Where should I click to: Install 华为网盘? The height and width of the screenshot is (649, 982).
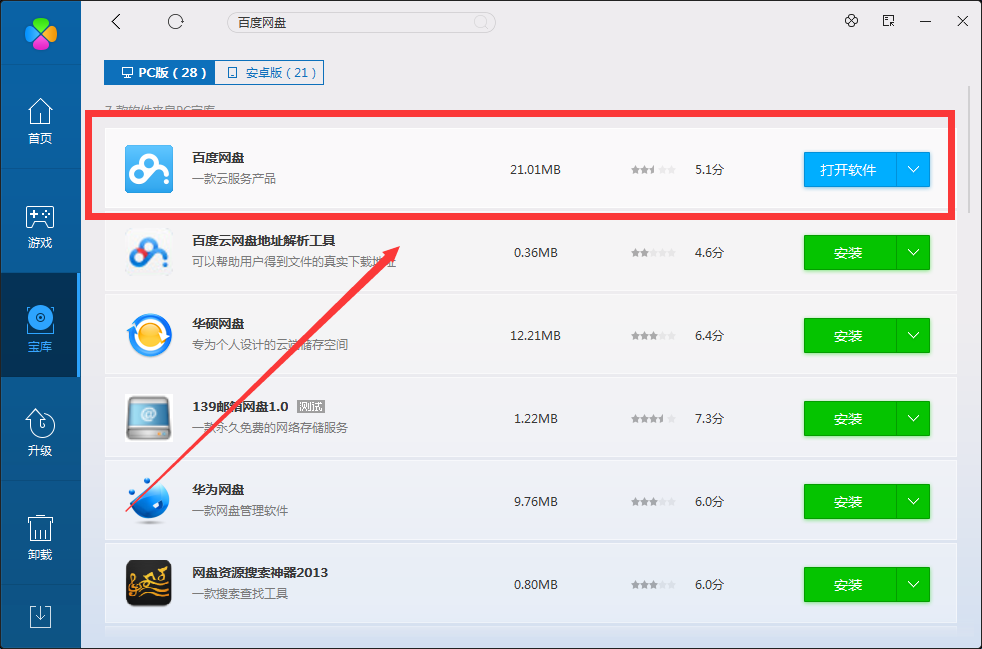[x=850, y=502]
